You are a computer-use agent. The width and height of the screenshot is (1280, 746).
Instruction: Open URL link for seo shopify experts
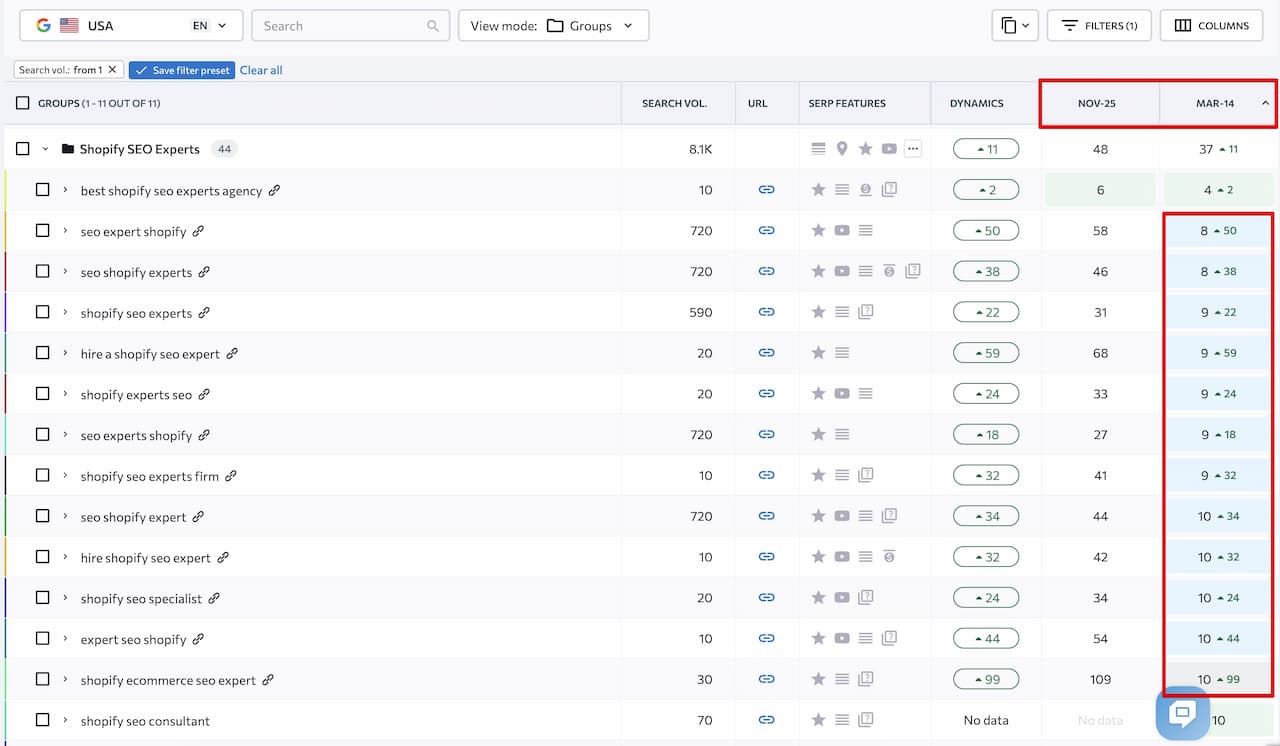coord(766,272)
